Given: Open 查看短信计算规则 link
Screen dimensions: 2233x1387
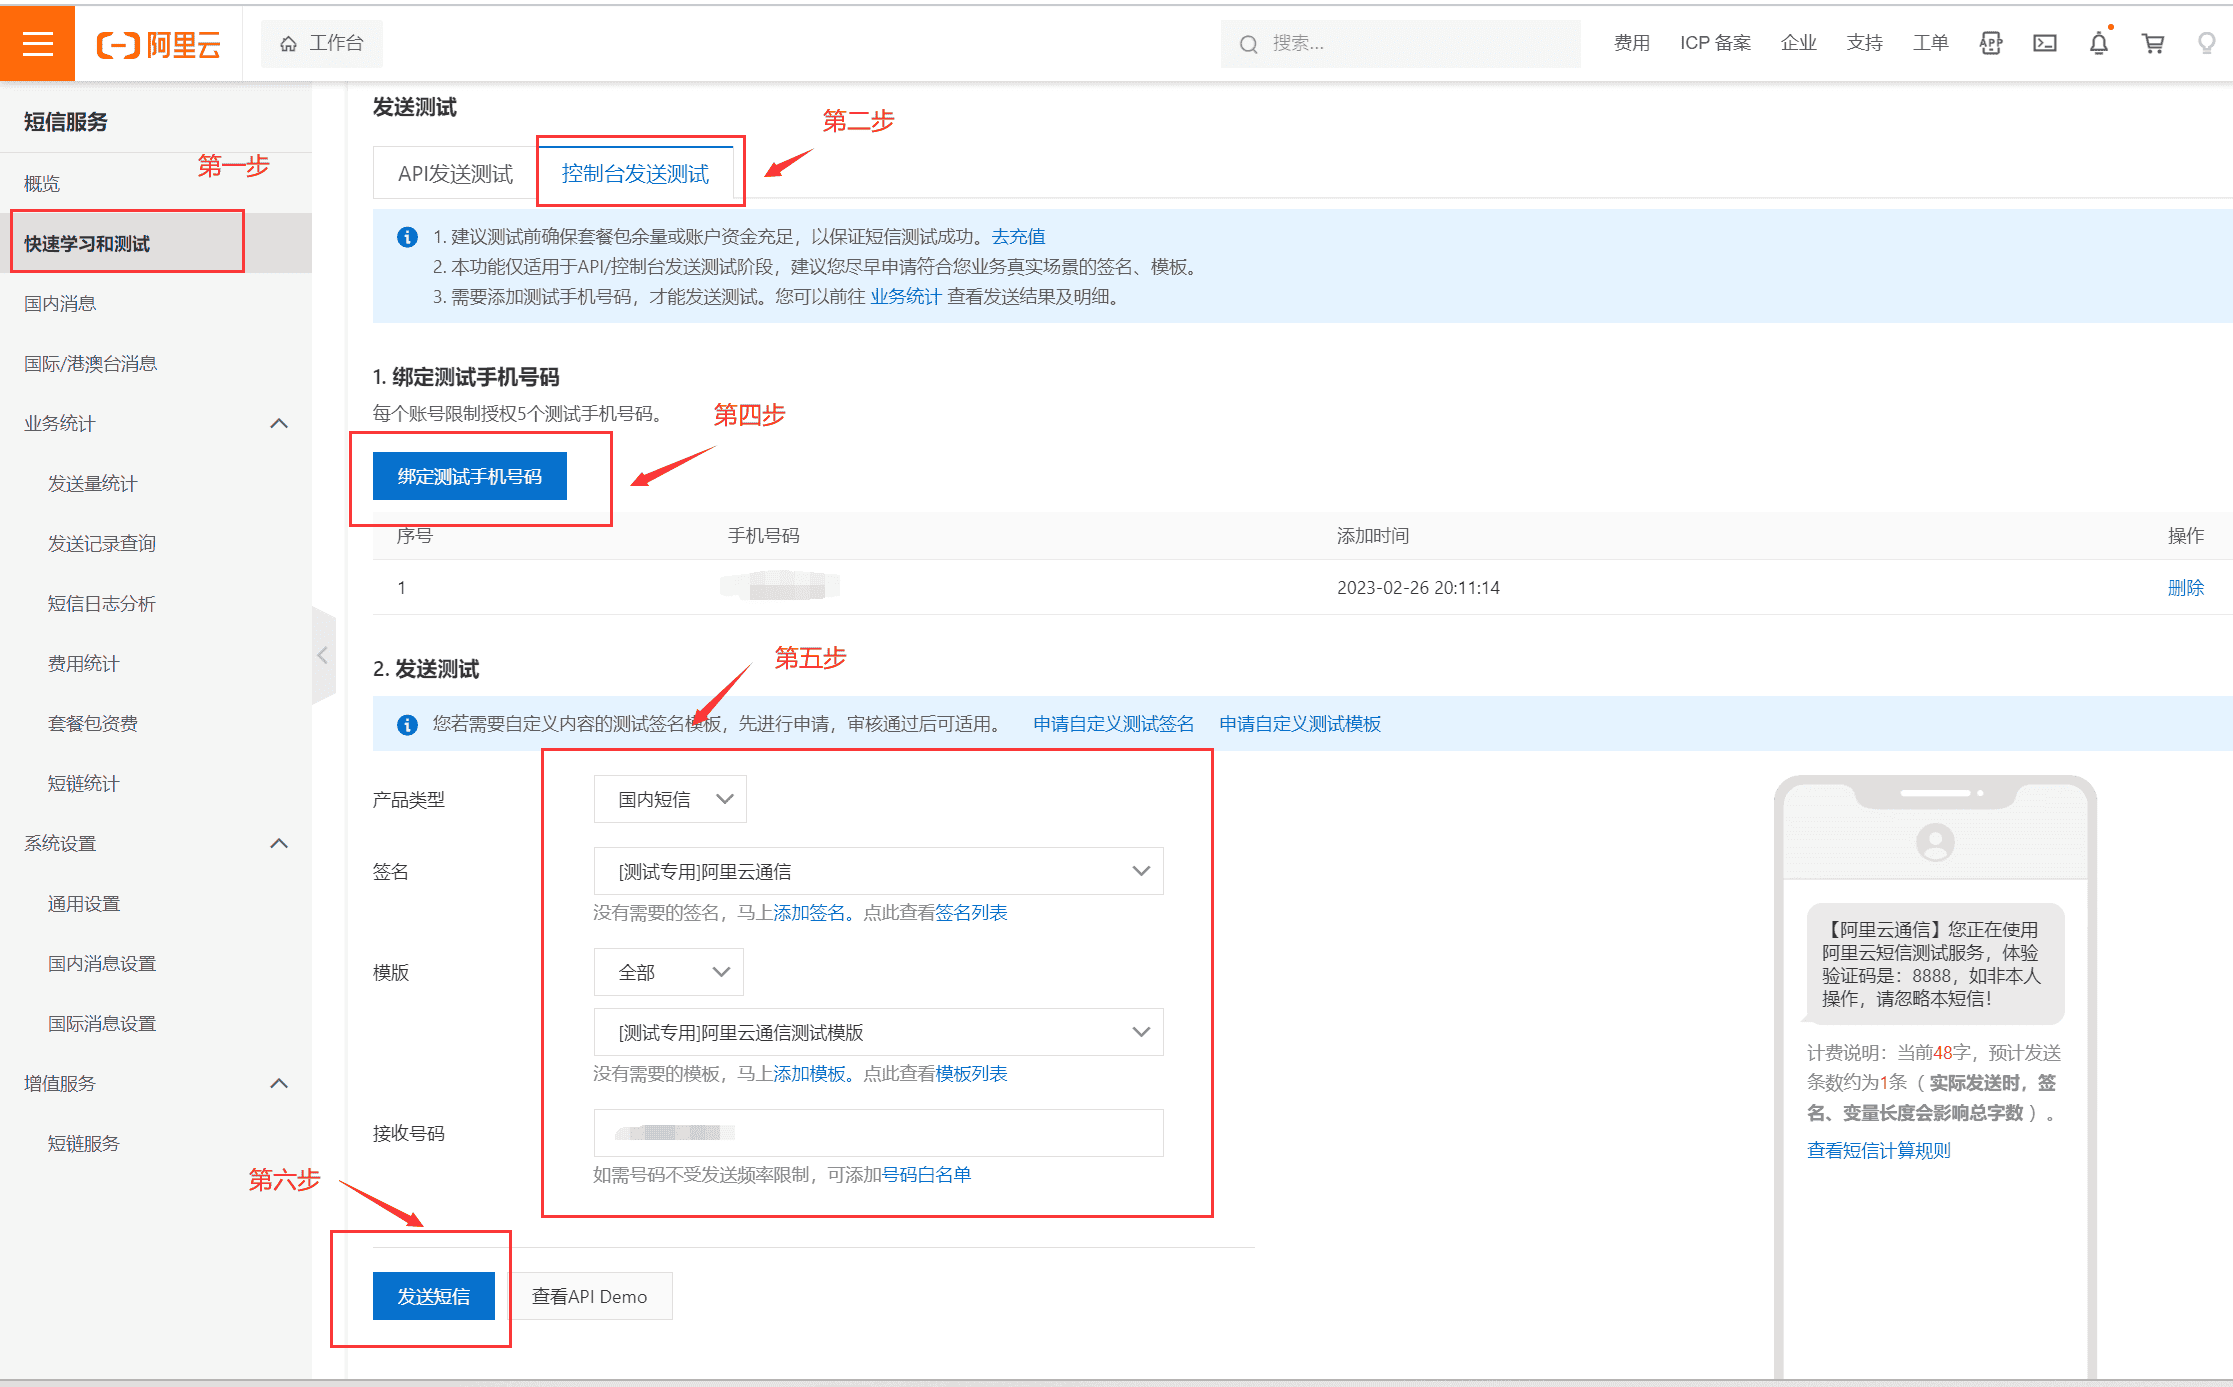Looking at the screenshot, I should (1878, 1151).
